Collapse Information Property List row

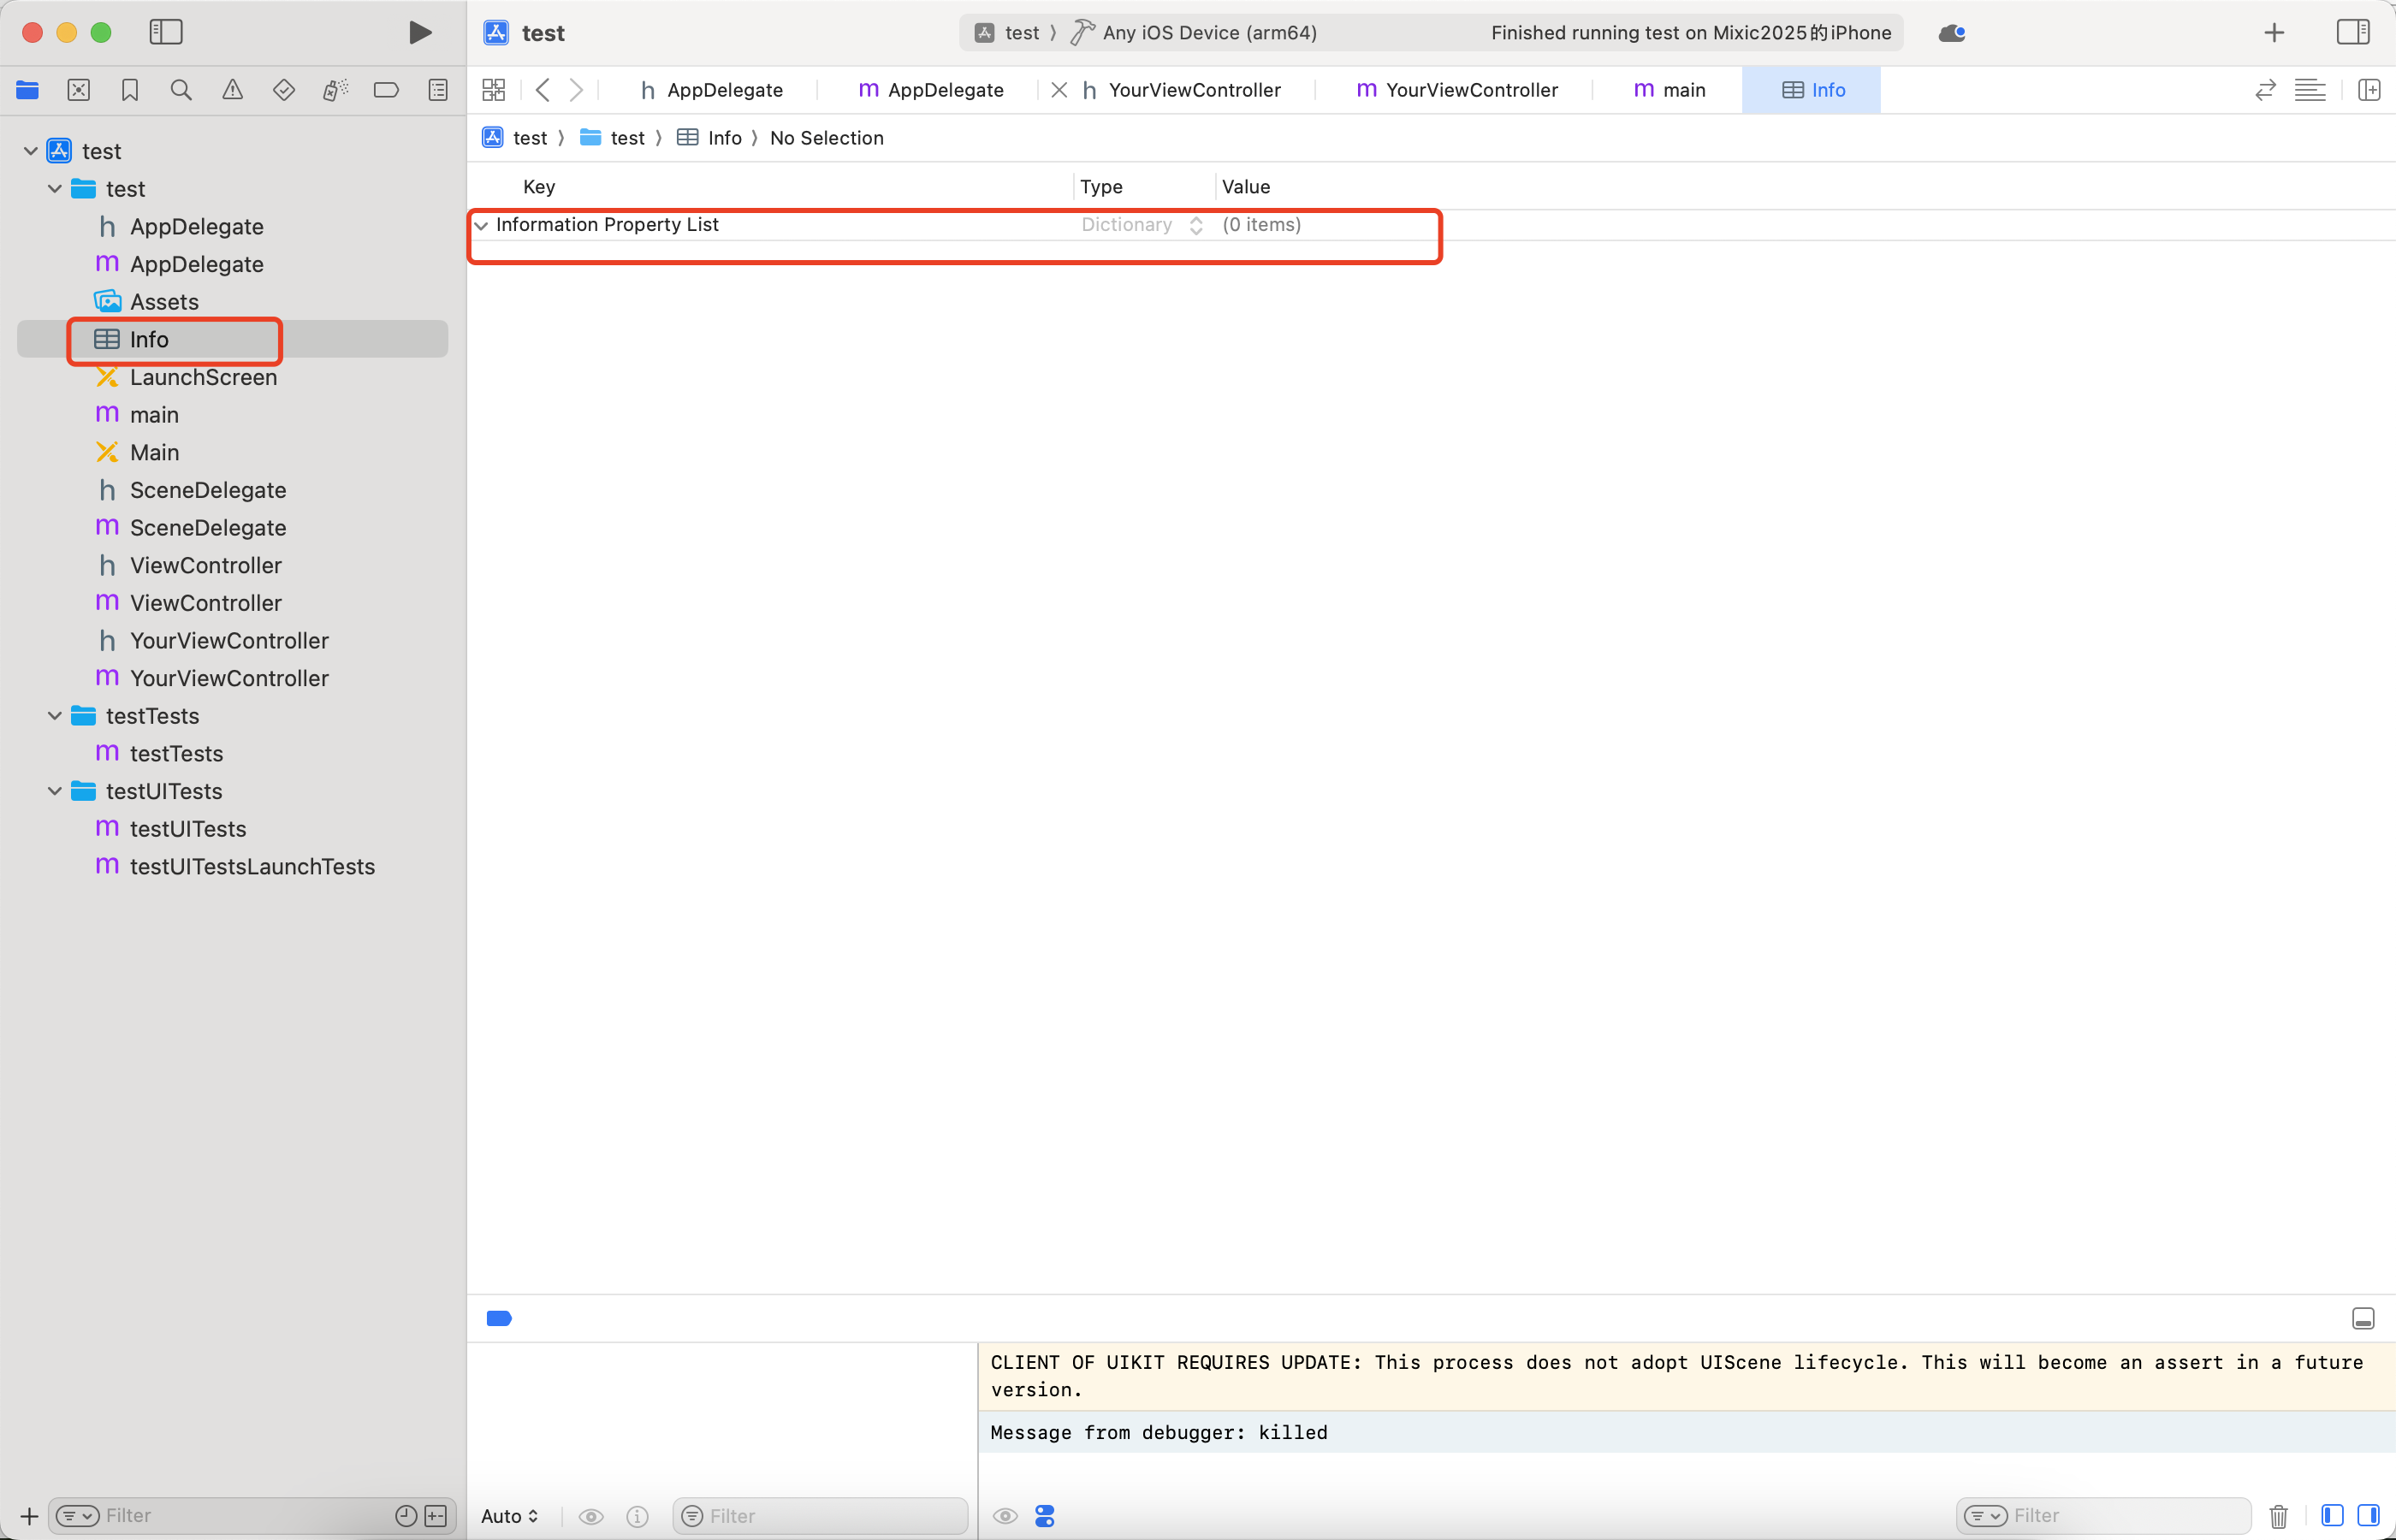482,226
